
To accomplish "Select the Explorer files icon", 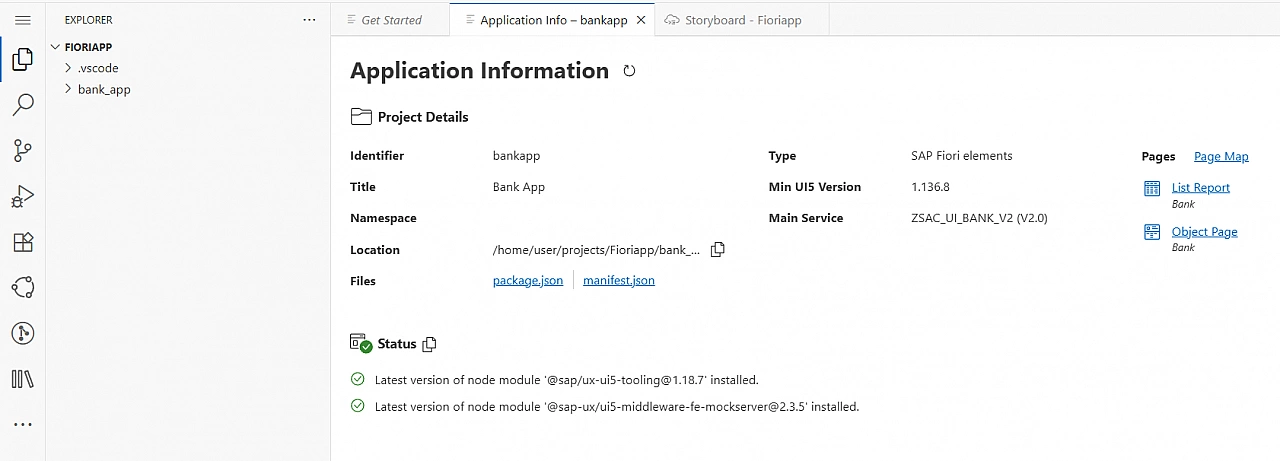I will (23, 61).
